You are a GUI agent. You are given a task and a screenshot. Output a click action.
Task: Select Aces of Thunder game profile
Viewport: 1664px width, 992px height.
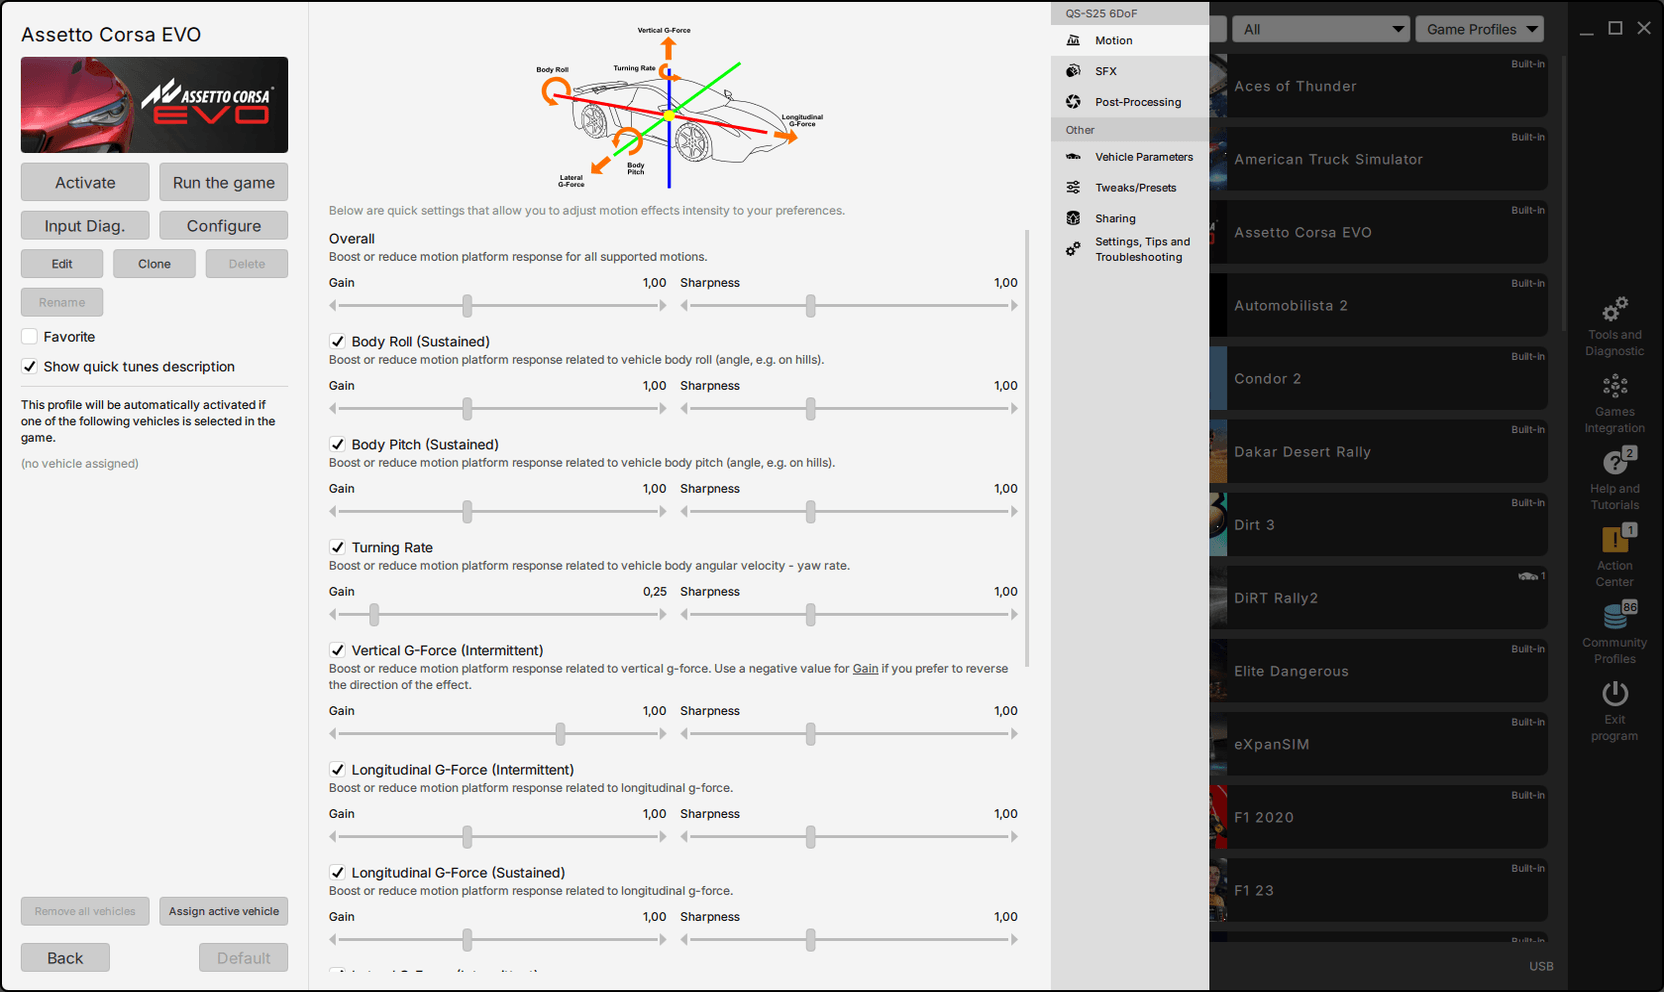pos(1378,86)
